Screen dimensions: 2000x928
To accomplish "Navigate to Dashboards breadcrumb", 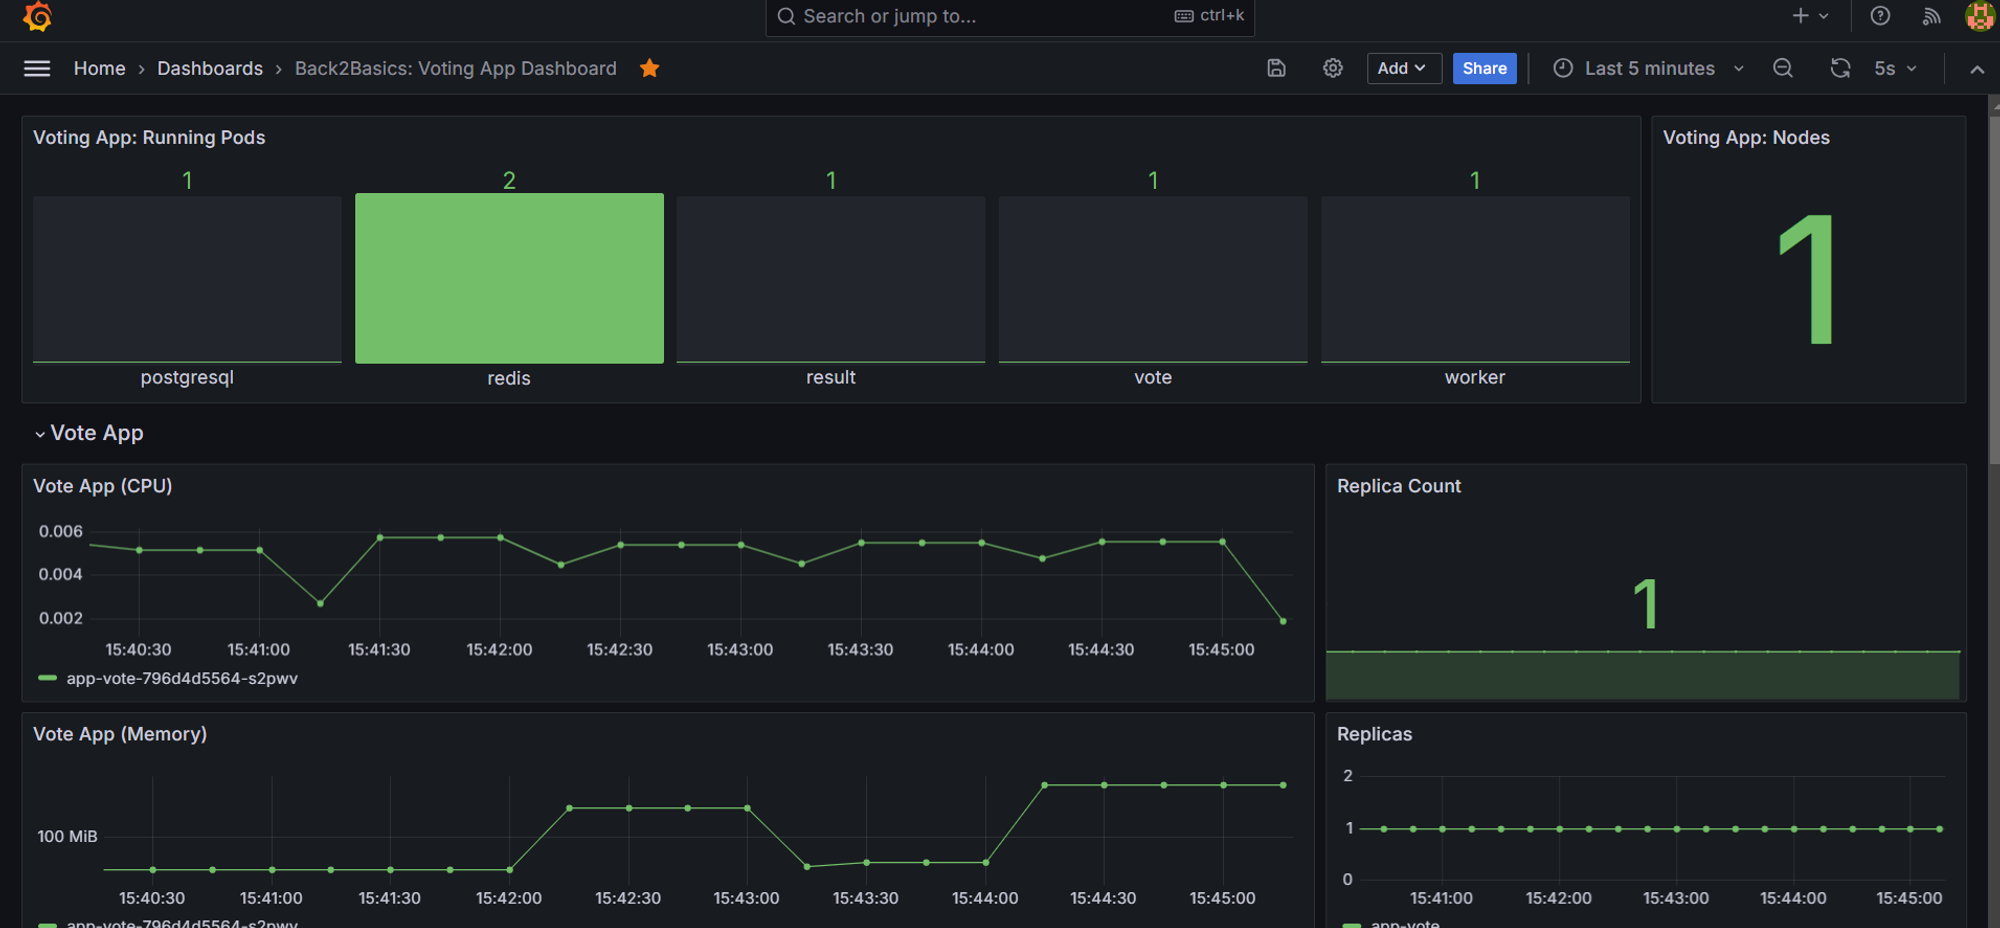I will click(x=210, y=68).
